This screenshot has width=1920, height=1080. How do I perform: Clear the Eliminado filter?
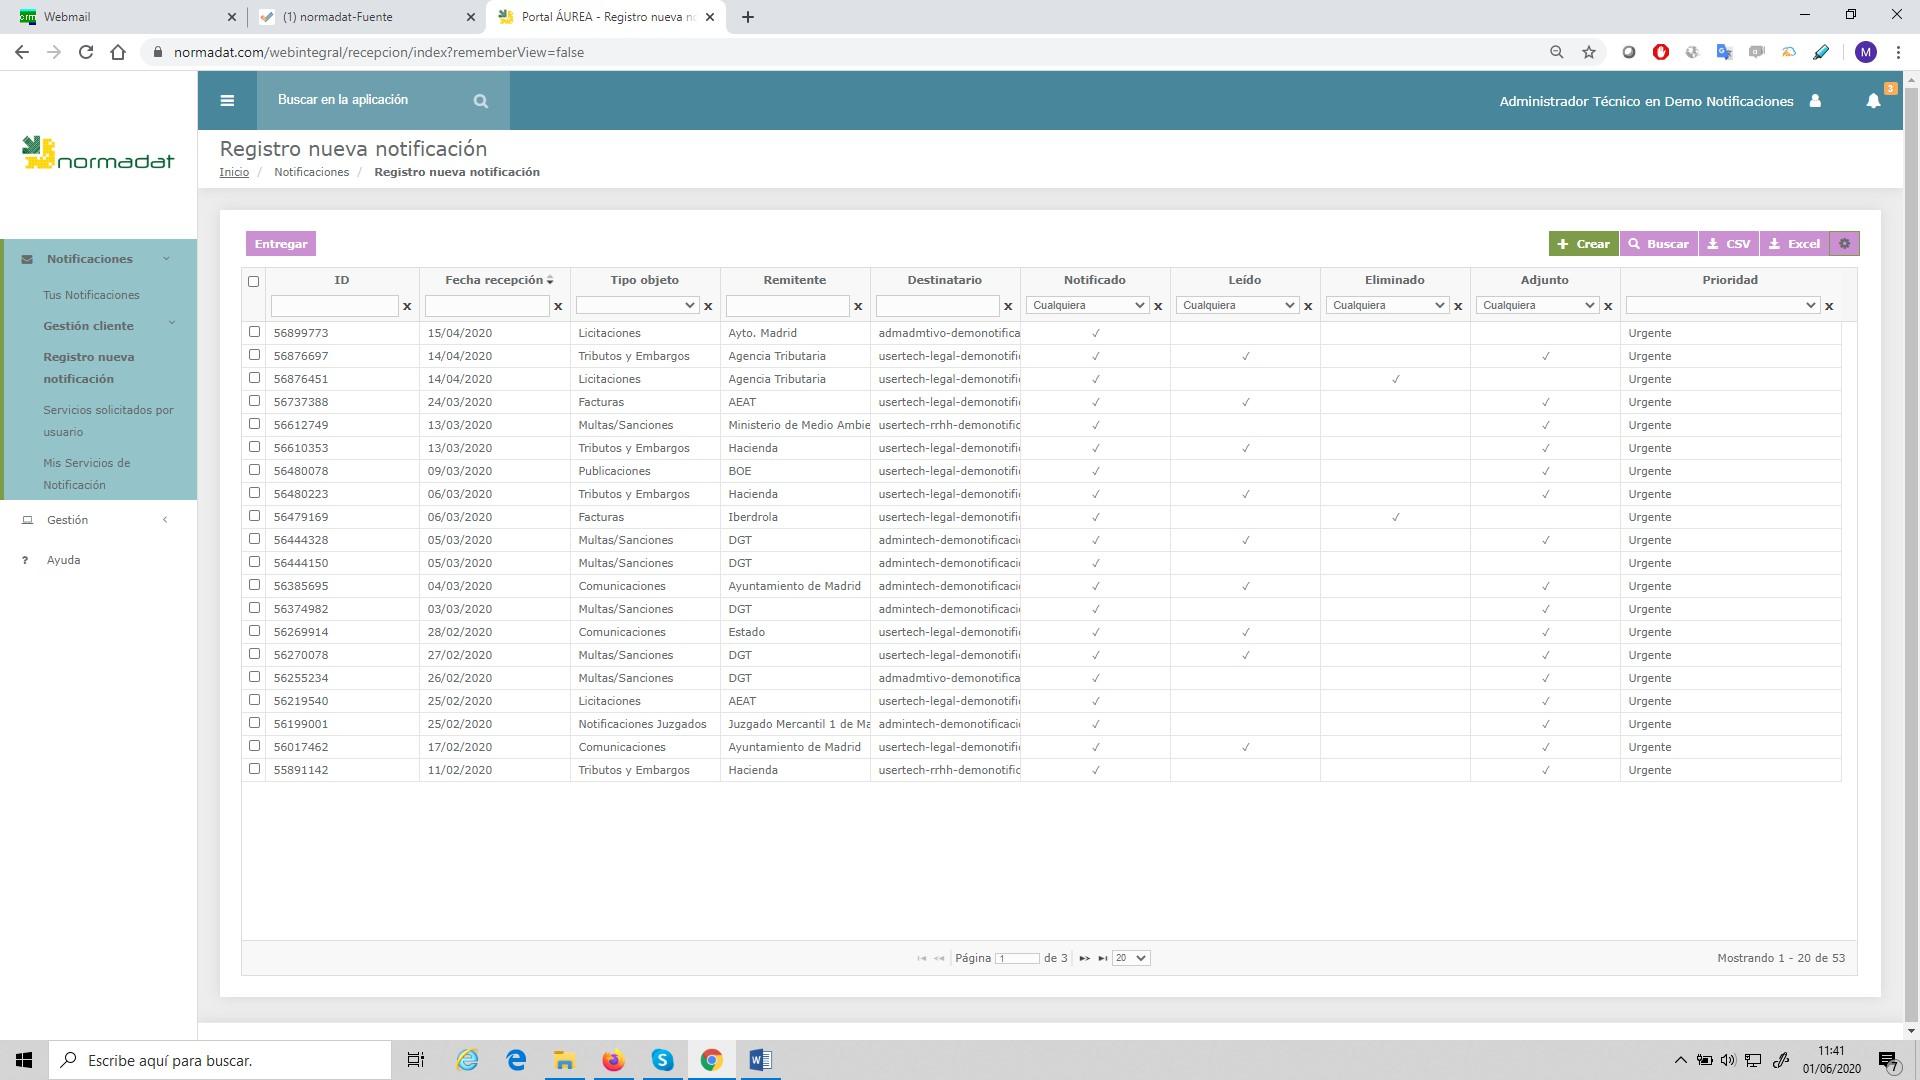[1458, 307]
